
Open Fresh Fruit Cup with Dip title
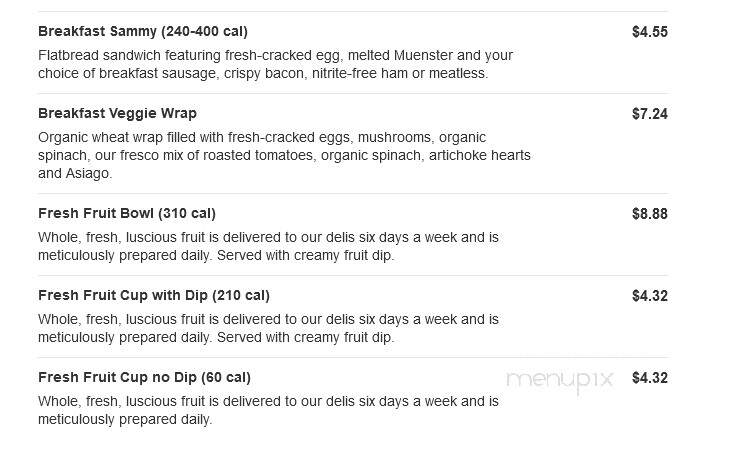point(154,296)
